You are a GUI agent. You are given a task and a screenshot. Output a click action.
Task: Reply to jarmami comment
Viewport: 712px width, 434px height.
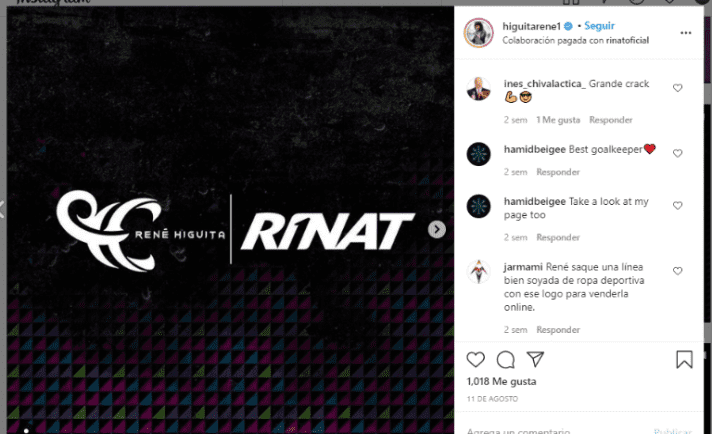click(558, 330)
